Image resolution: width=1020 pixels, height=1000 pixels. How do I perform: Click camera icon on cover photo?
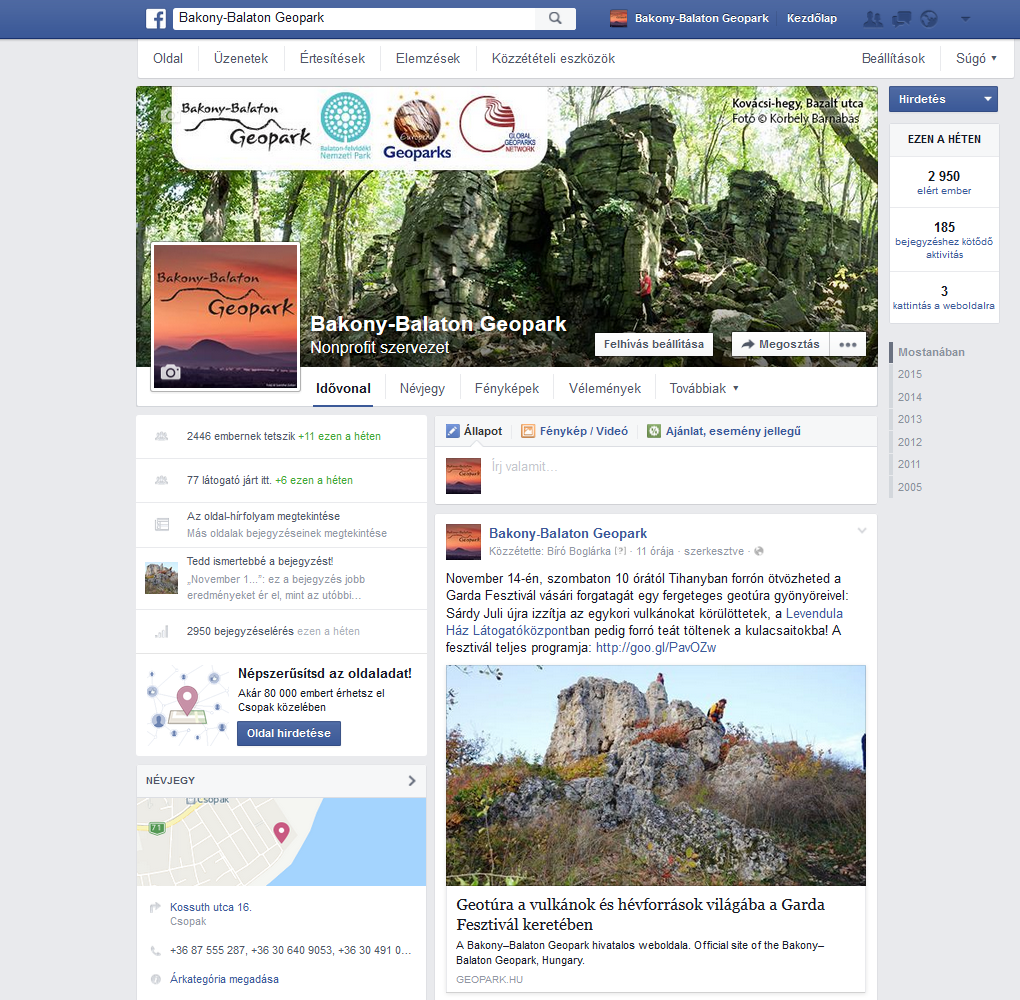click(x=168, y=116)
